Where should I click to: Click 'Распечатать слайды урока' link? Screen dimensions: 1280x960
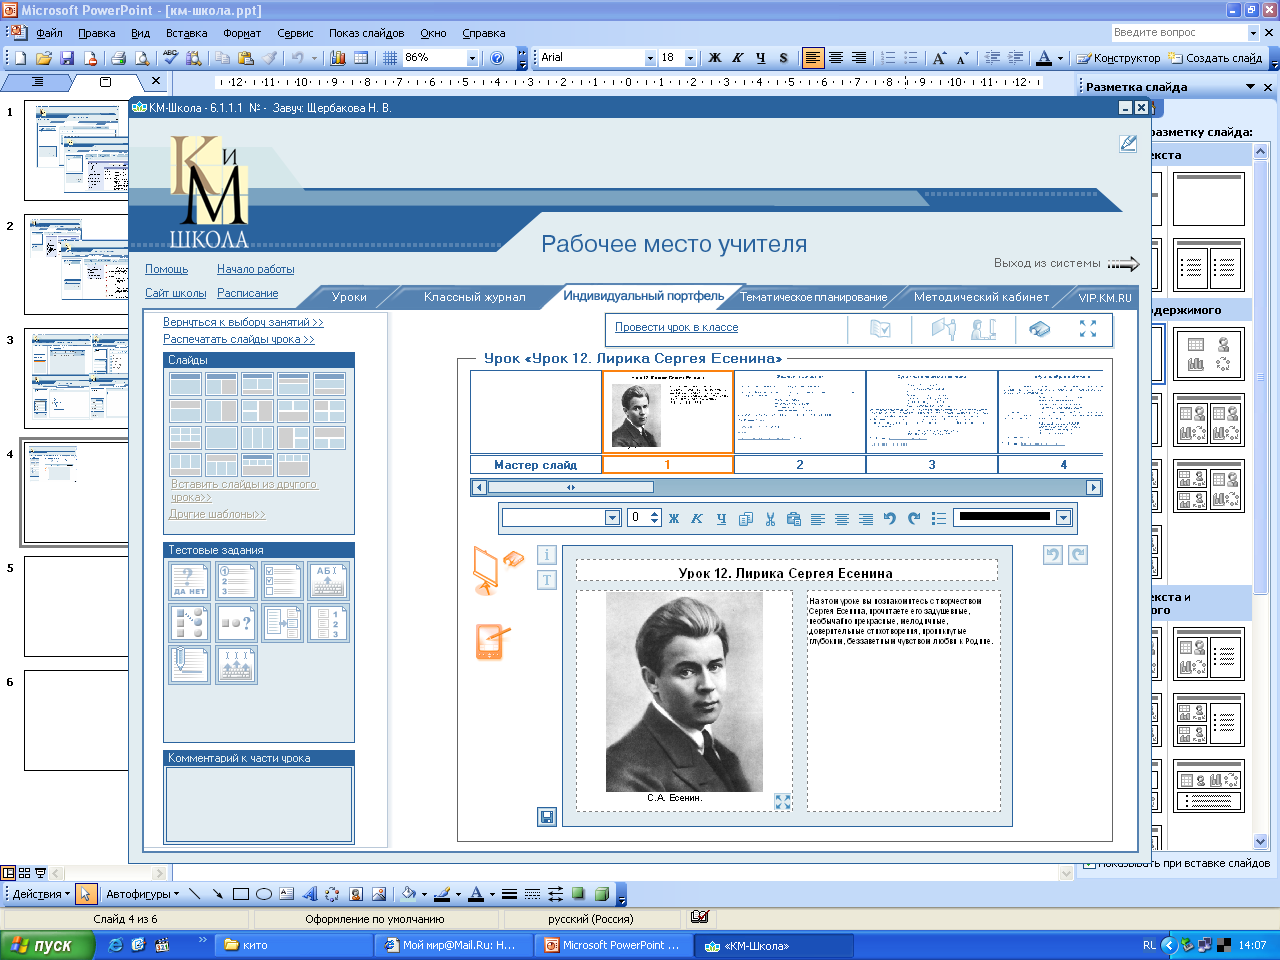238,339
